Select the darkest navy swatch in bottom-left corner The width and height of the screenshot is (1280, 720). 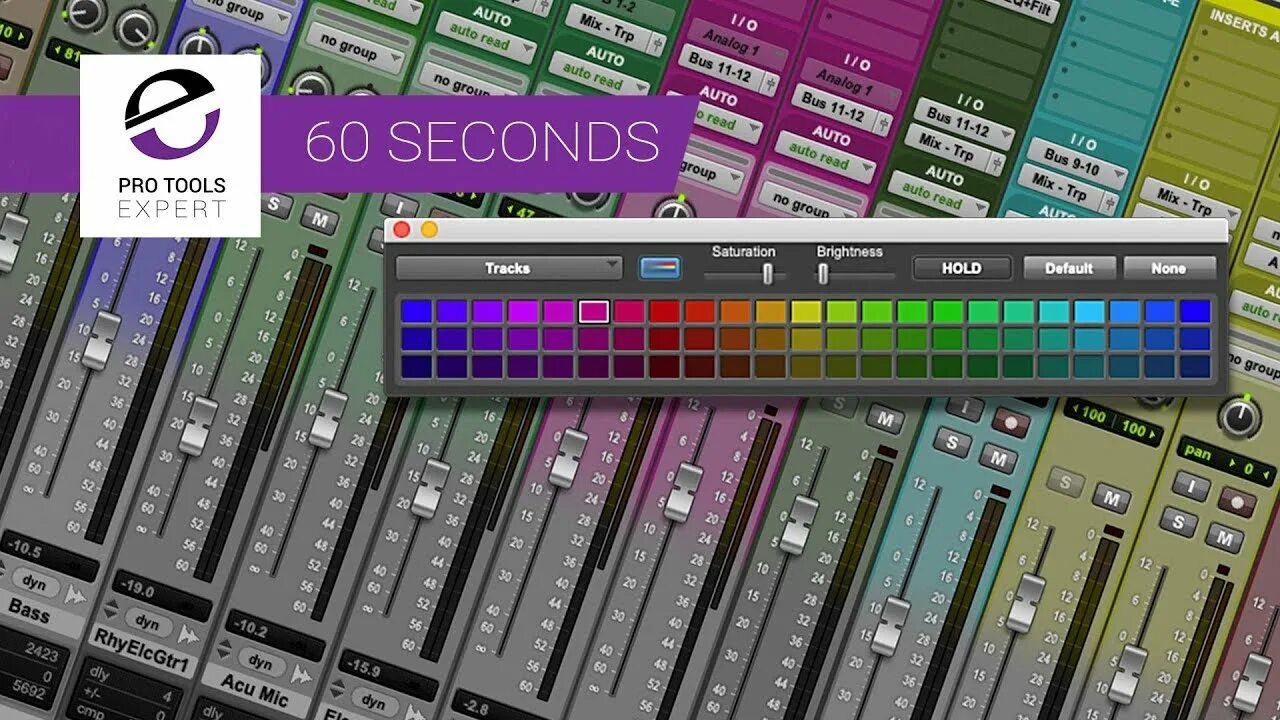tap(417, 366)
